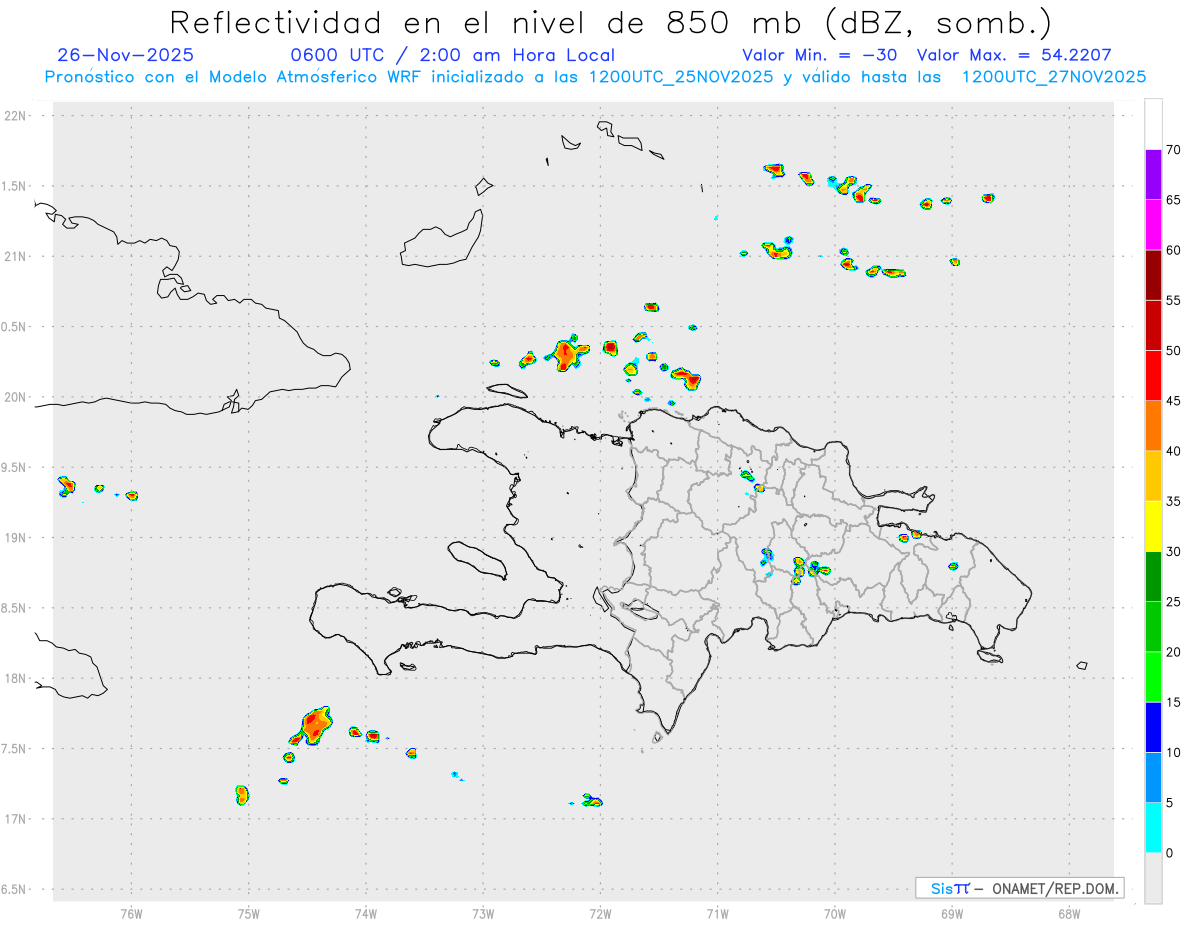Viewport: 1200px width, 927px height.
Task: Click the cyan 0–5 dBZ colorbar segment
Action: point(1153,828)
